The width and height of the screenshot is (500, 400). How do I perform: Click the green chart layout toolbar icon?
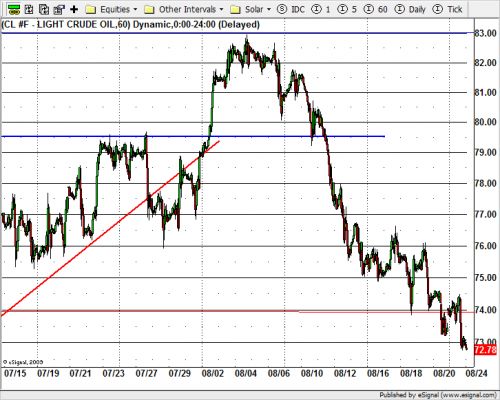pos(13,9)
